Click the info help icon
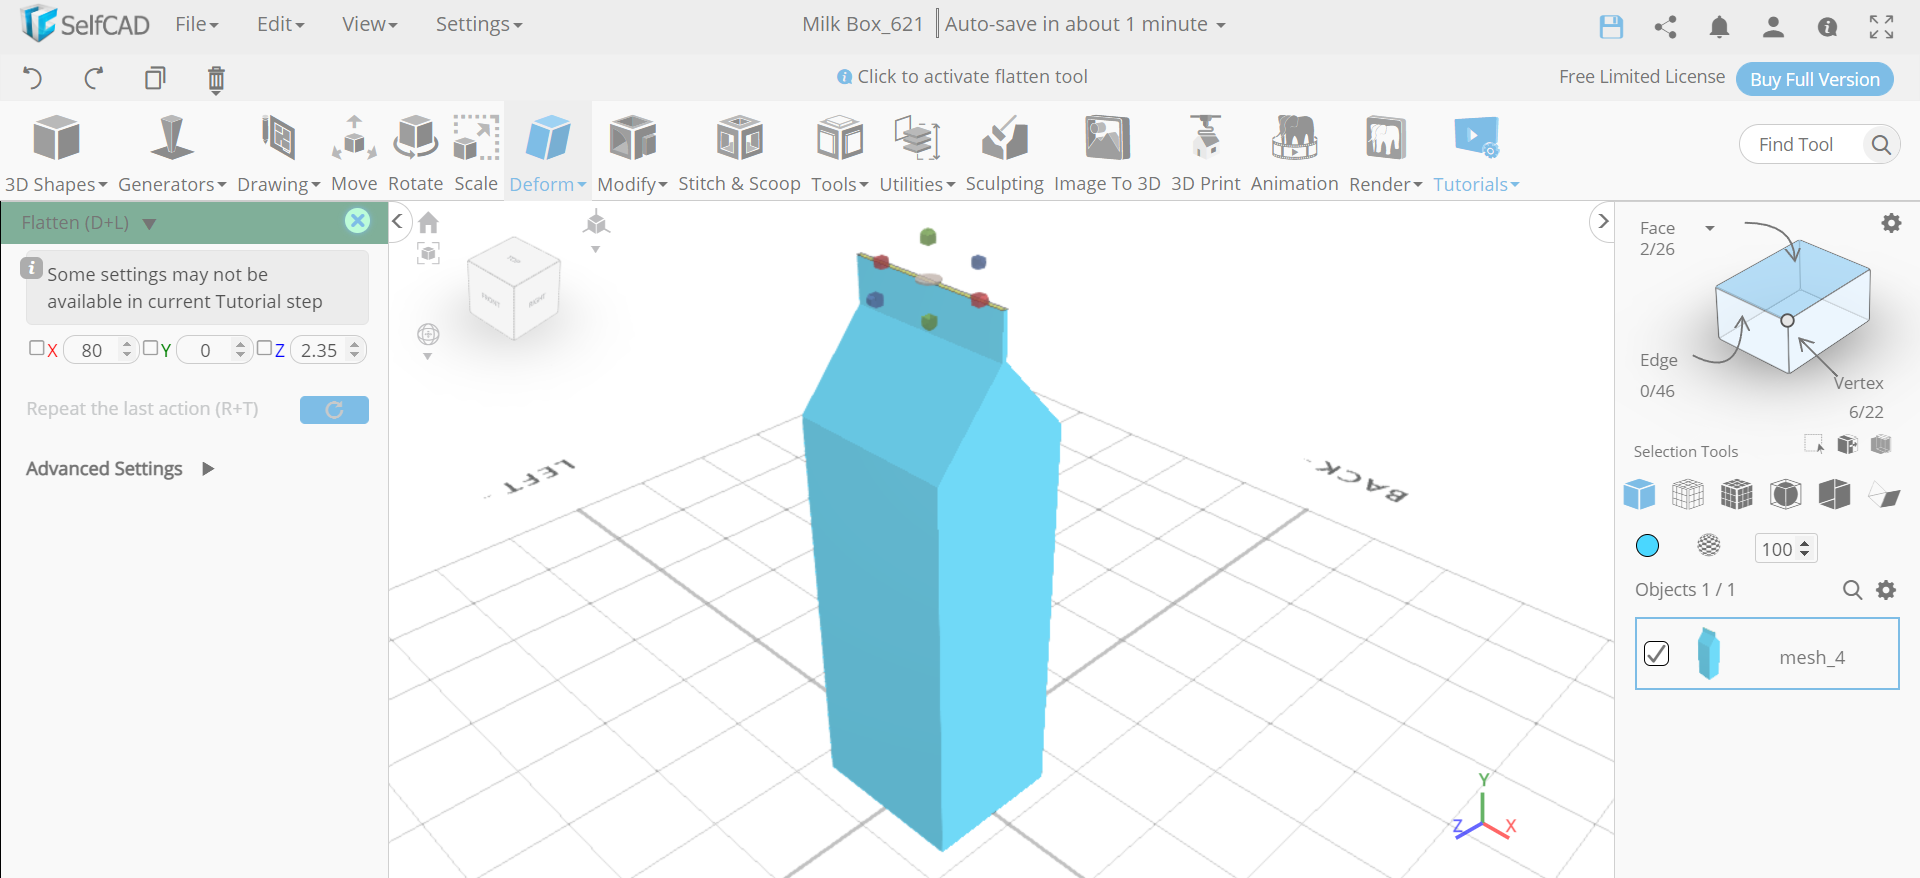1920x878 pixels. [x=1827, y=27]
